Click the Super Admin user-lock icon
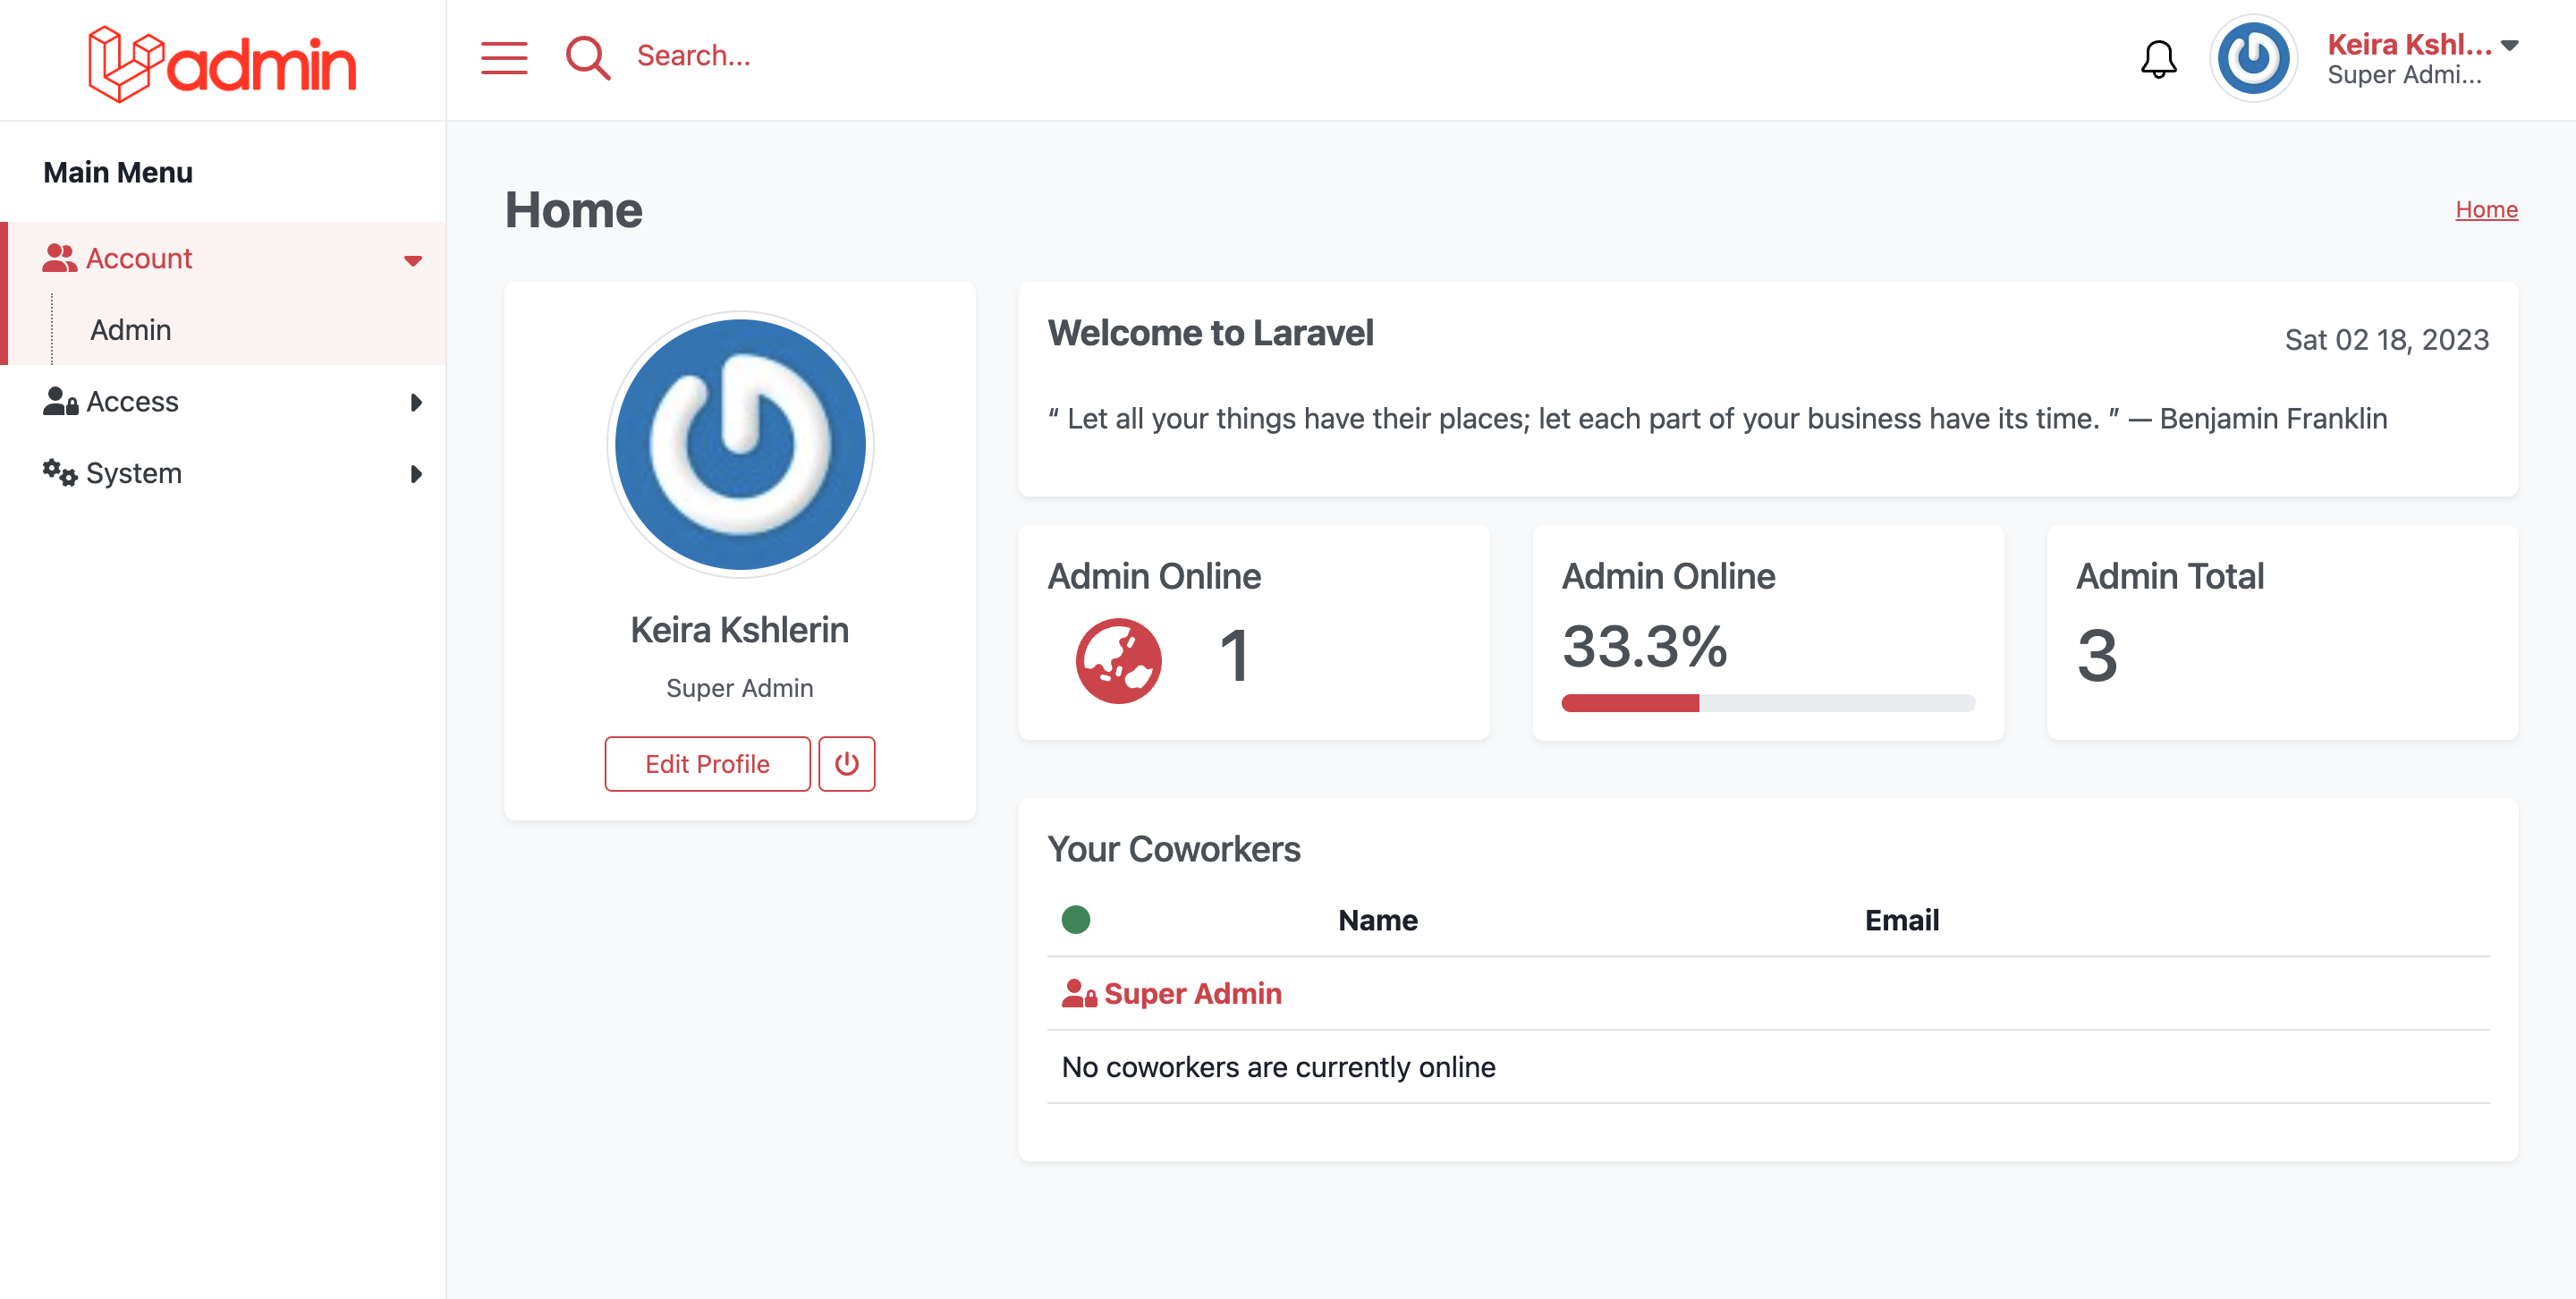 point(1078,993)
